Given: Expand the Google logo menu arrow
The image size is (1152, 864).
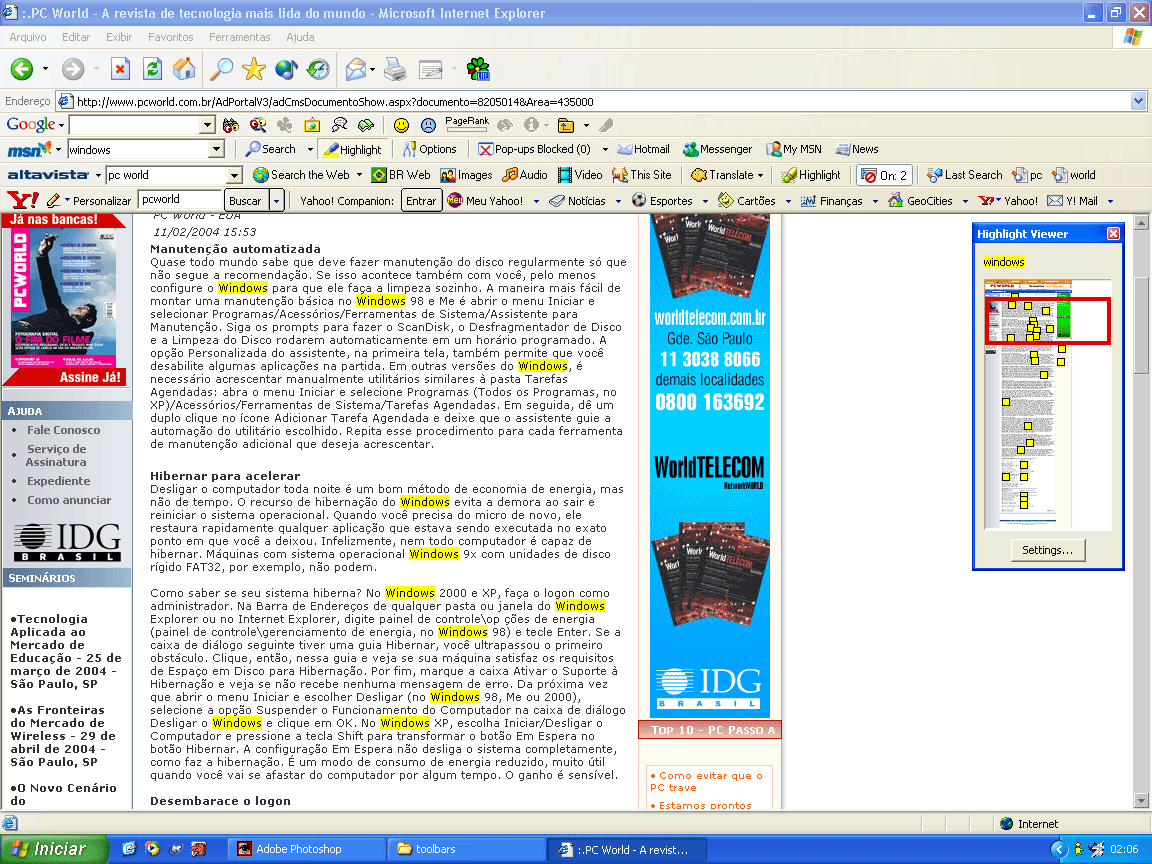Looking at the screenshot, I should click(61, 126).
